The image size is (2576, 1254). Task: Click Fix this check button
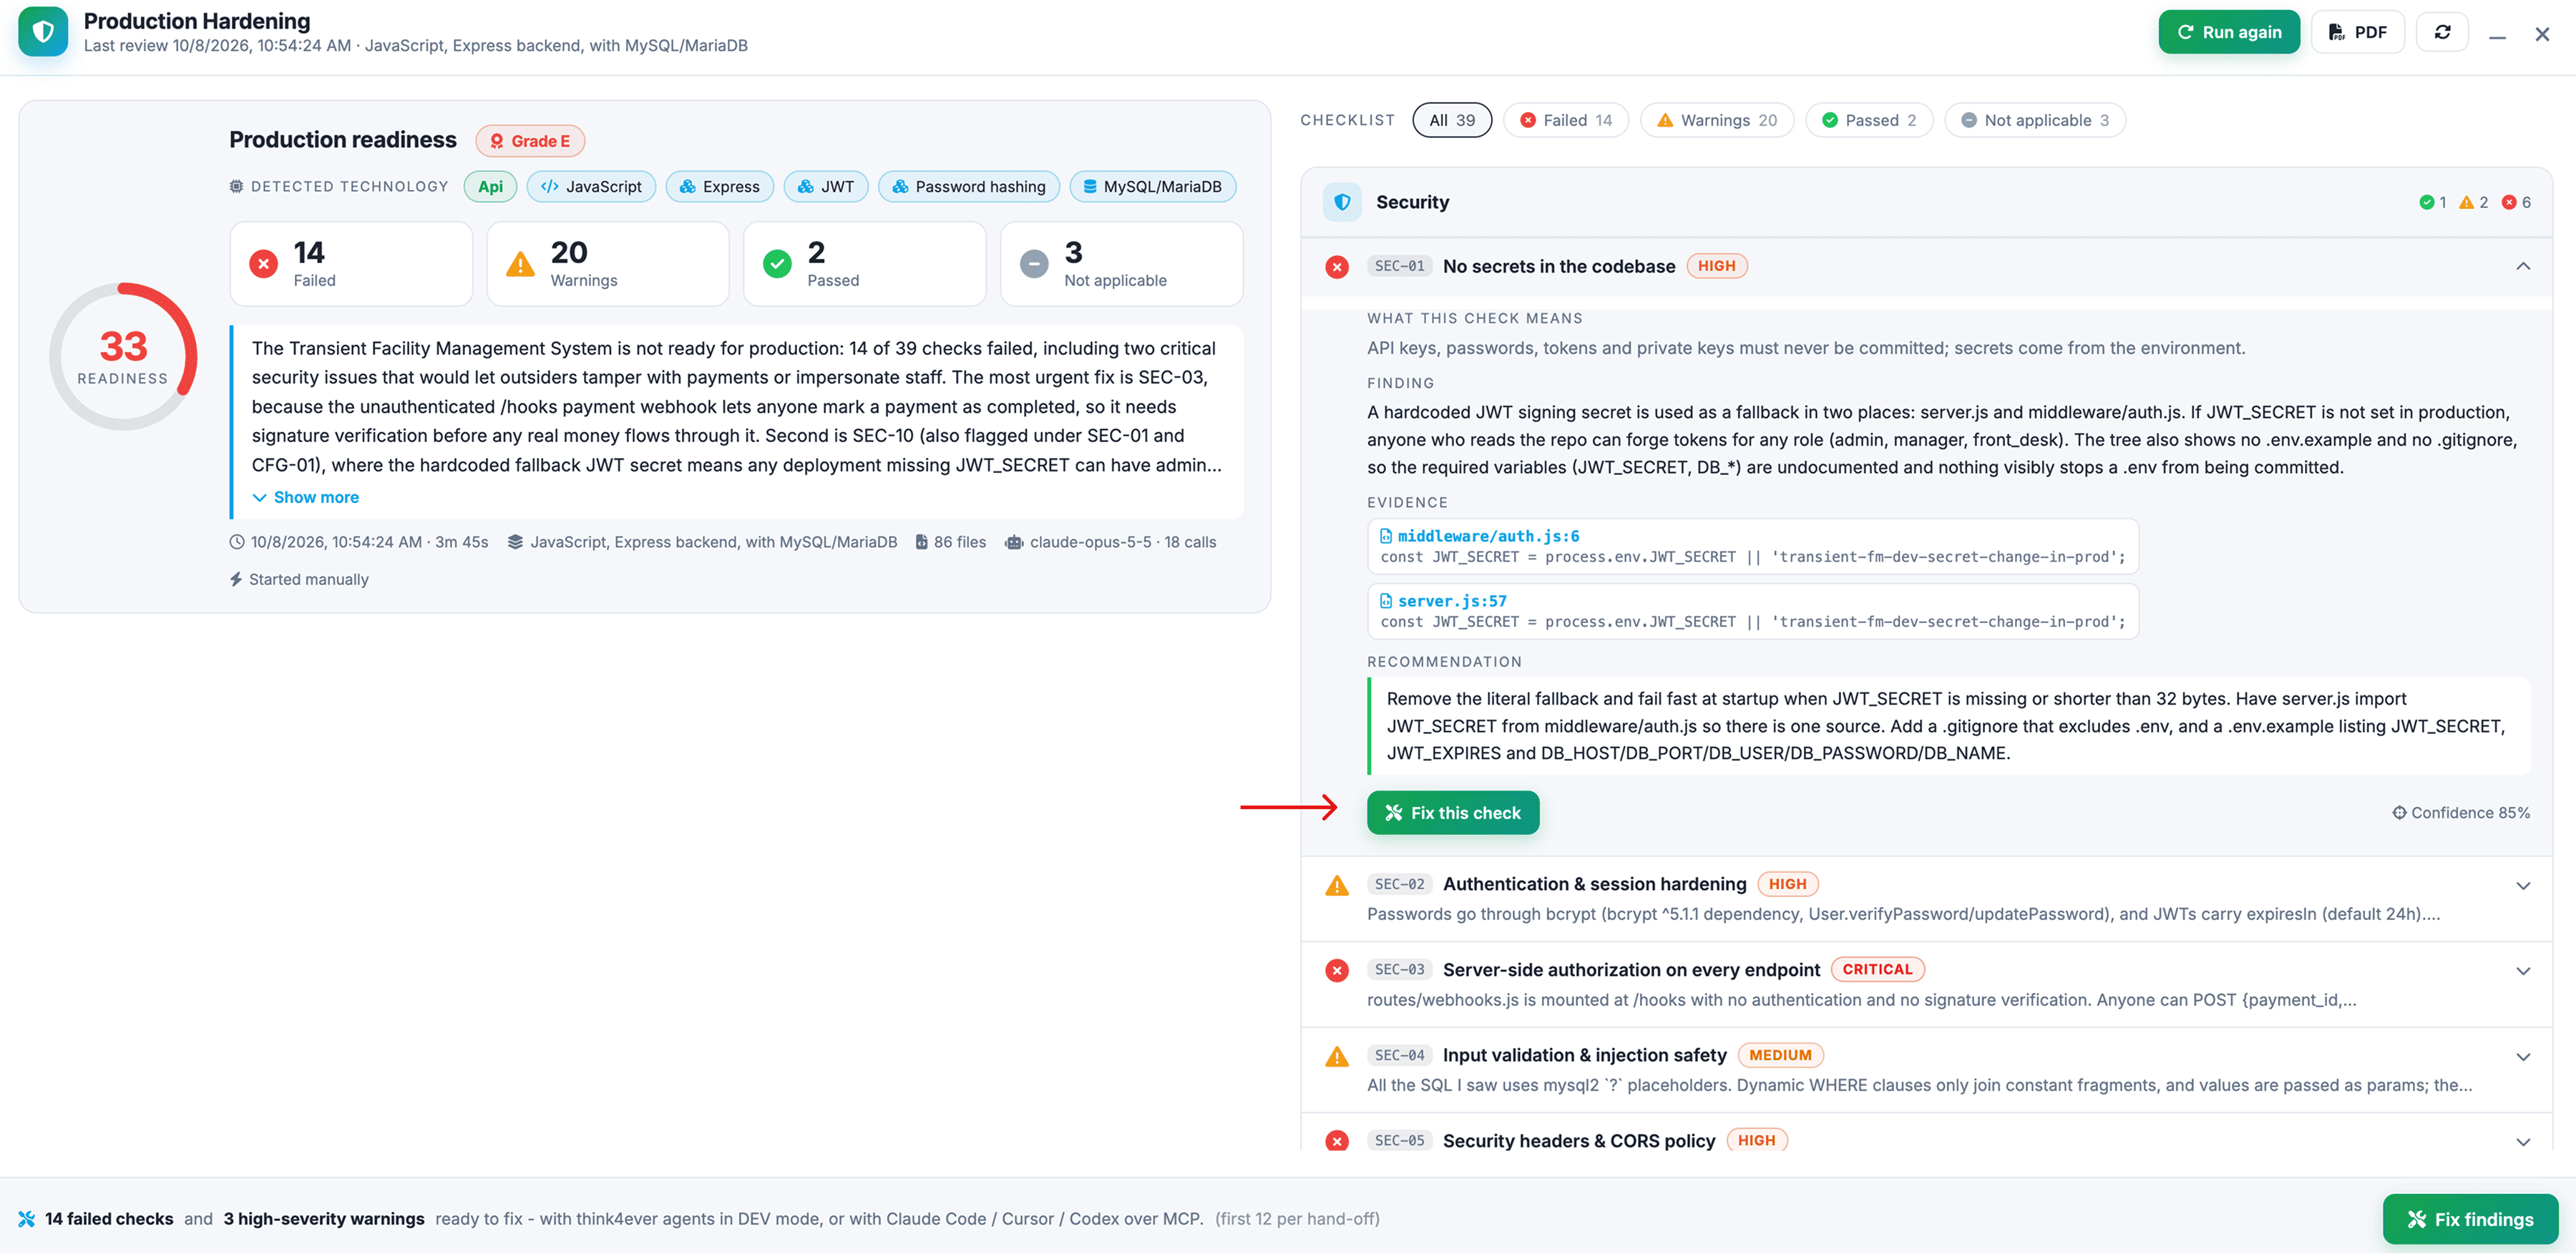coord(1452,813)
